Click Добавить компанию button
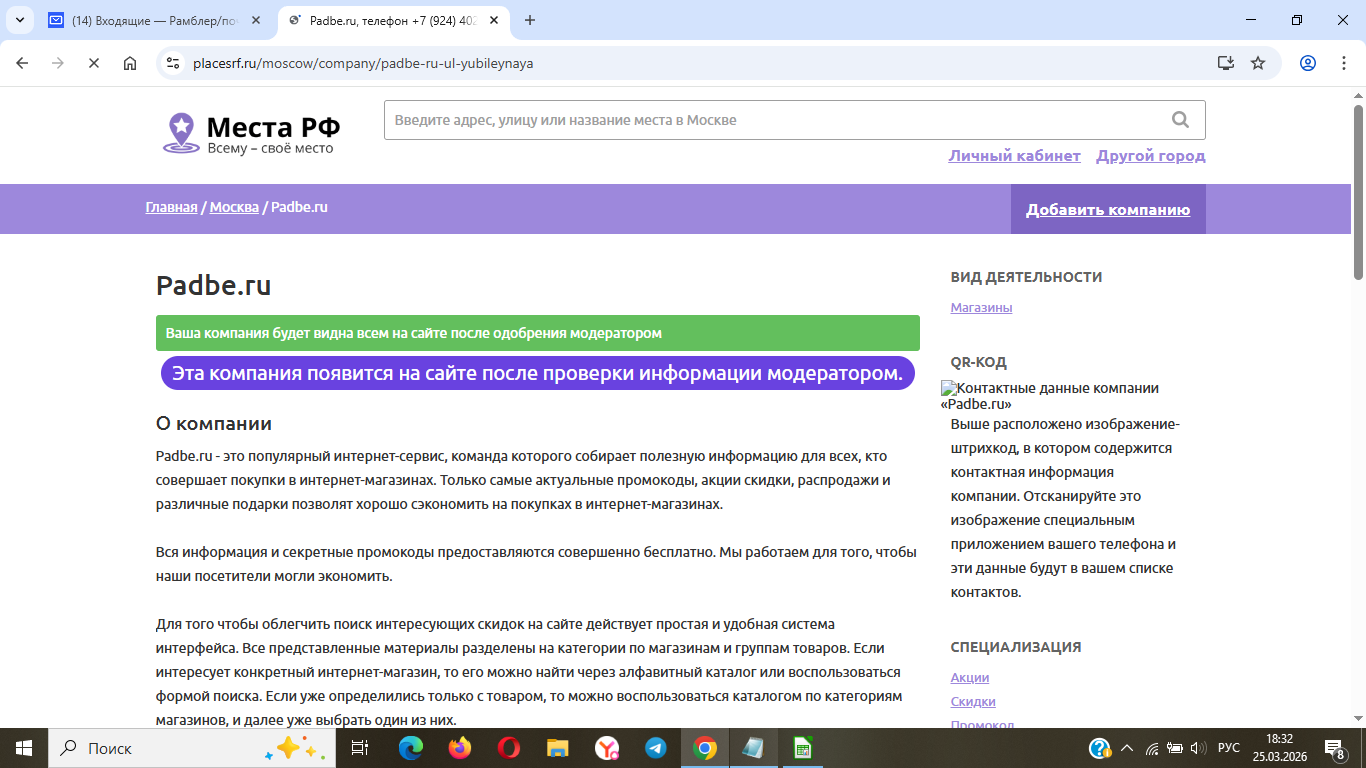The height and width of the screenshot is (768, 1366). coord(1108,209)
